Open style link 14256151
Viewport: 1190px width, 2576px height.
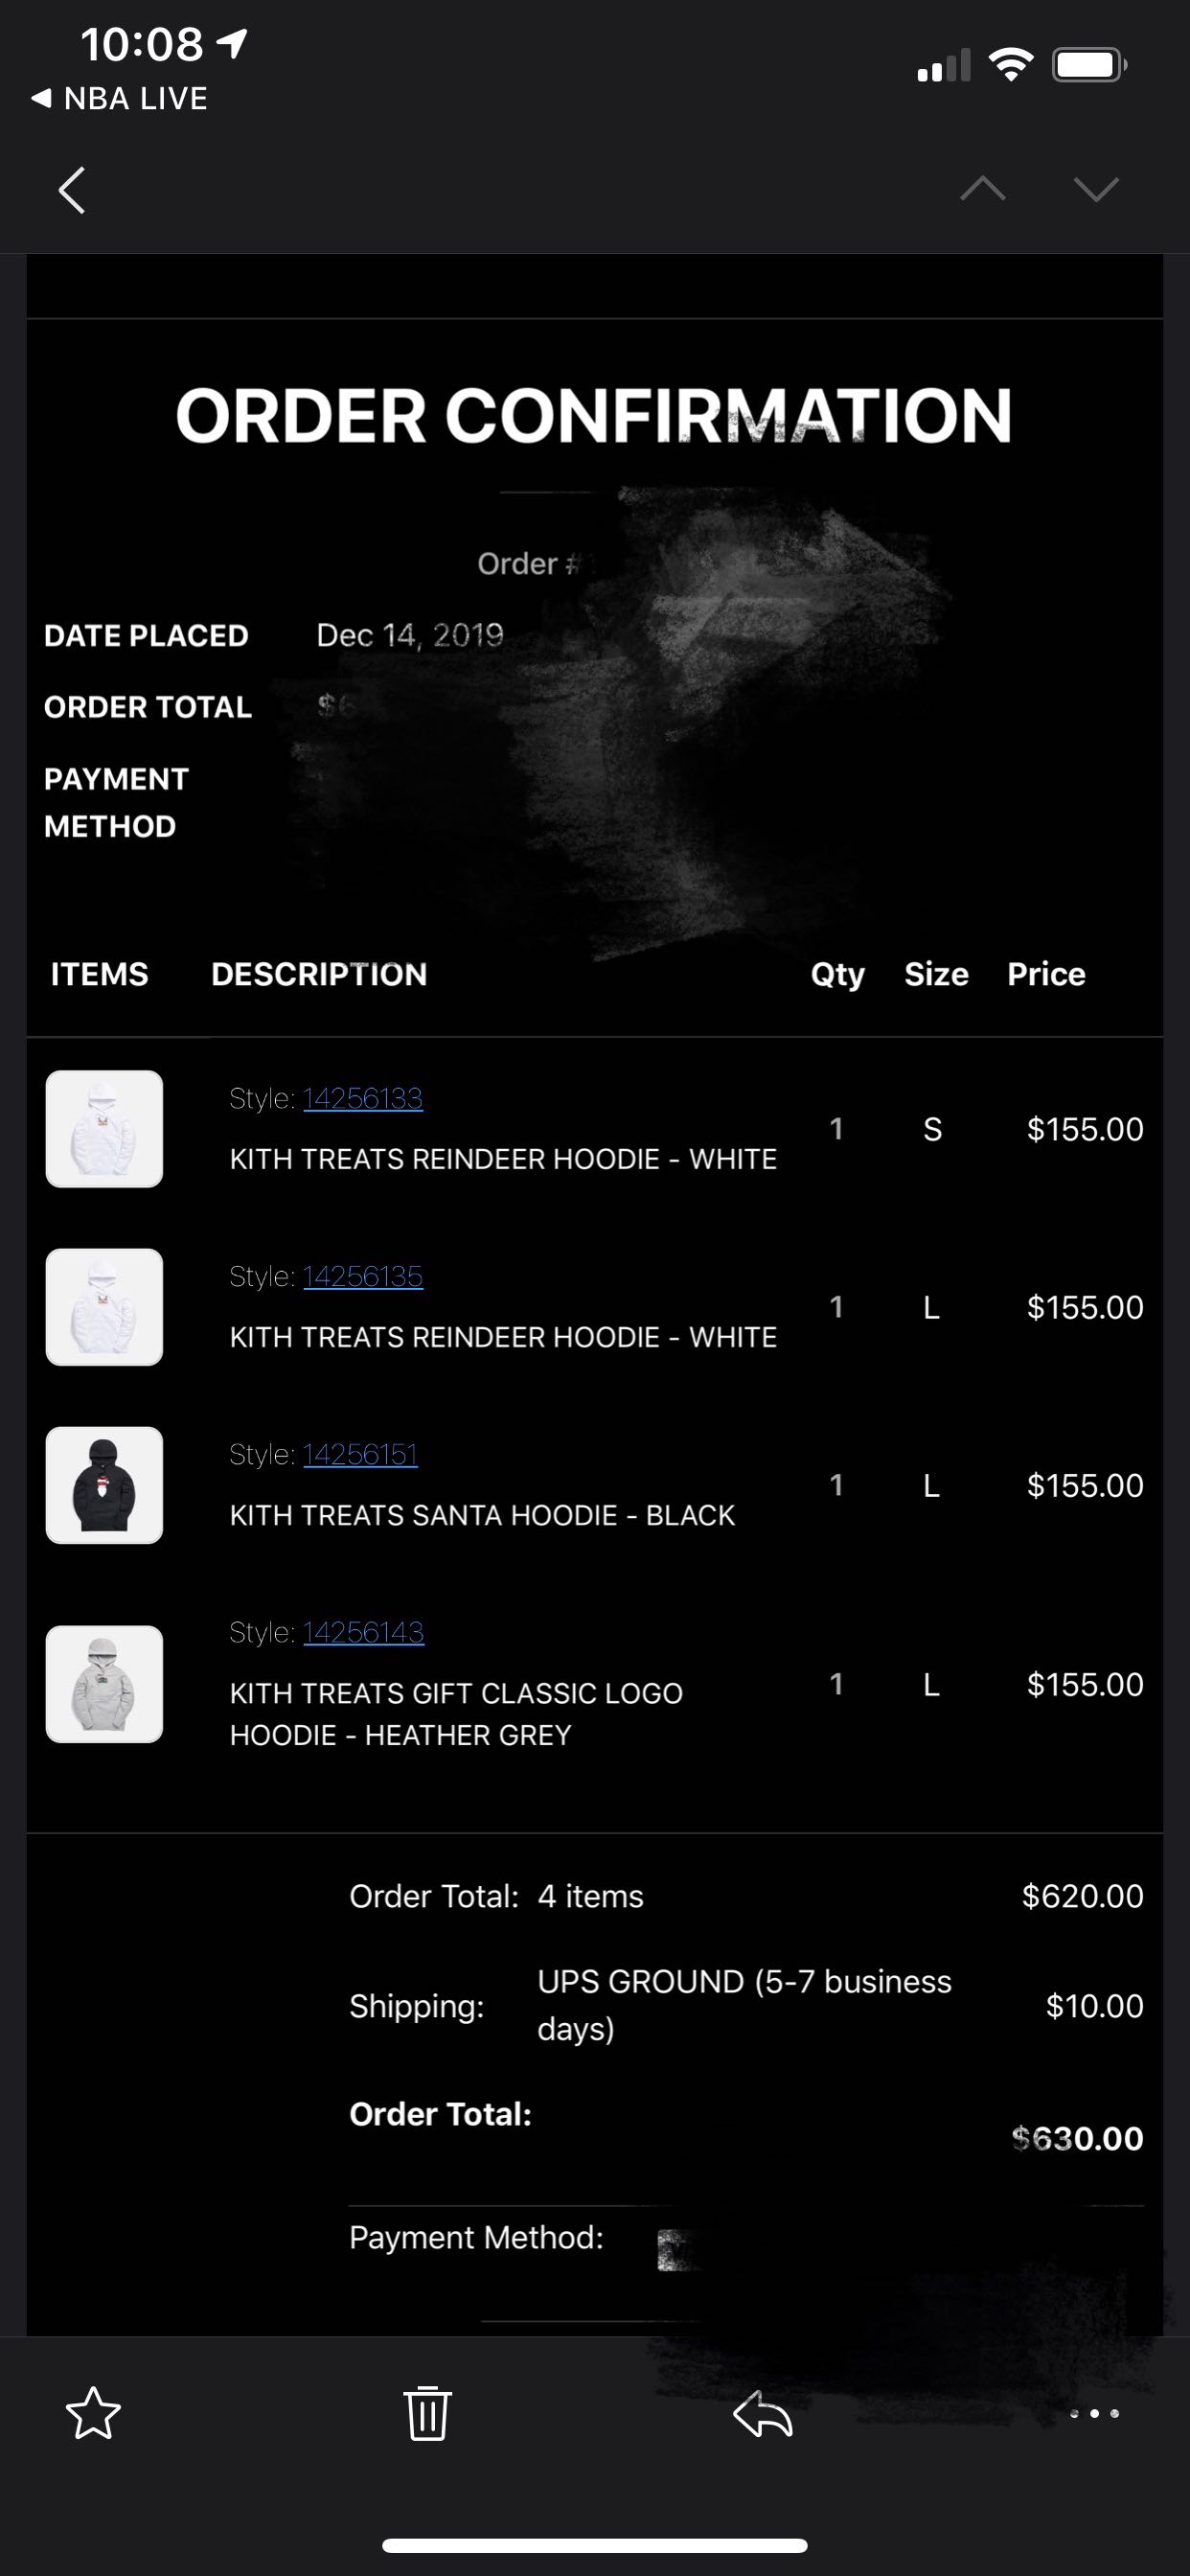tap(360, 1454)
